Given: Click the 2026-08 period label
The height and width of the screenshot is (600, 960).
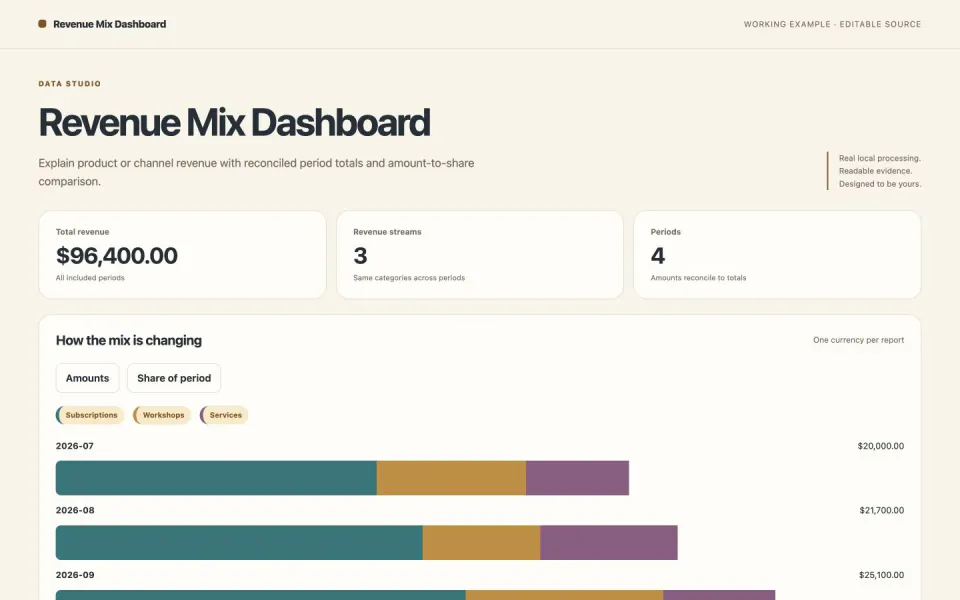Looking at the screenshot, I should tap(75, 510).
